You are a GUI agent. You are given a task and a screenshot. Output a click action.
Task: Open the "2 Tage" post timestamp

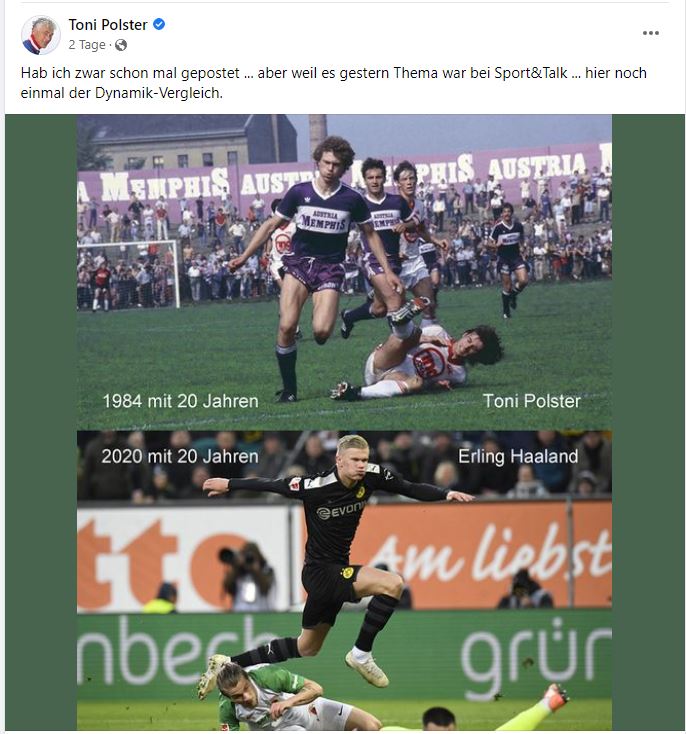(x=87, y=45)
